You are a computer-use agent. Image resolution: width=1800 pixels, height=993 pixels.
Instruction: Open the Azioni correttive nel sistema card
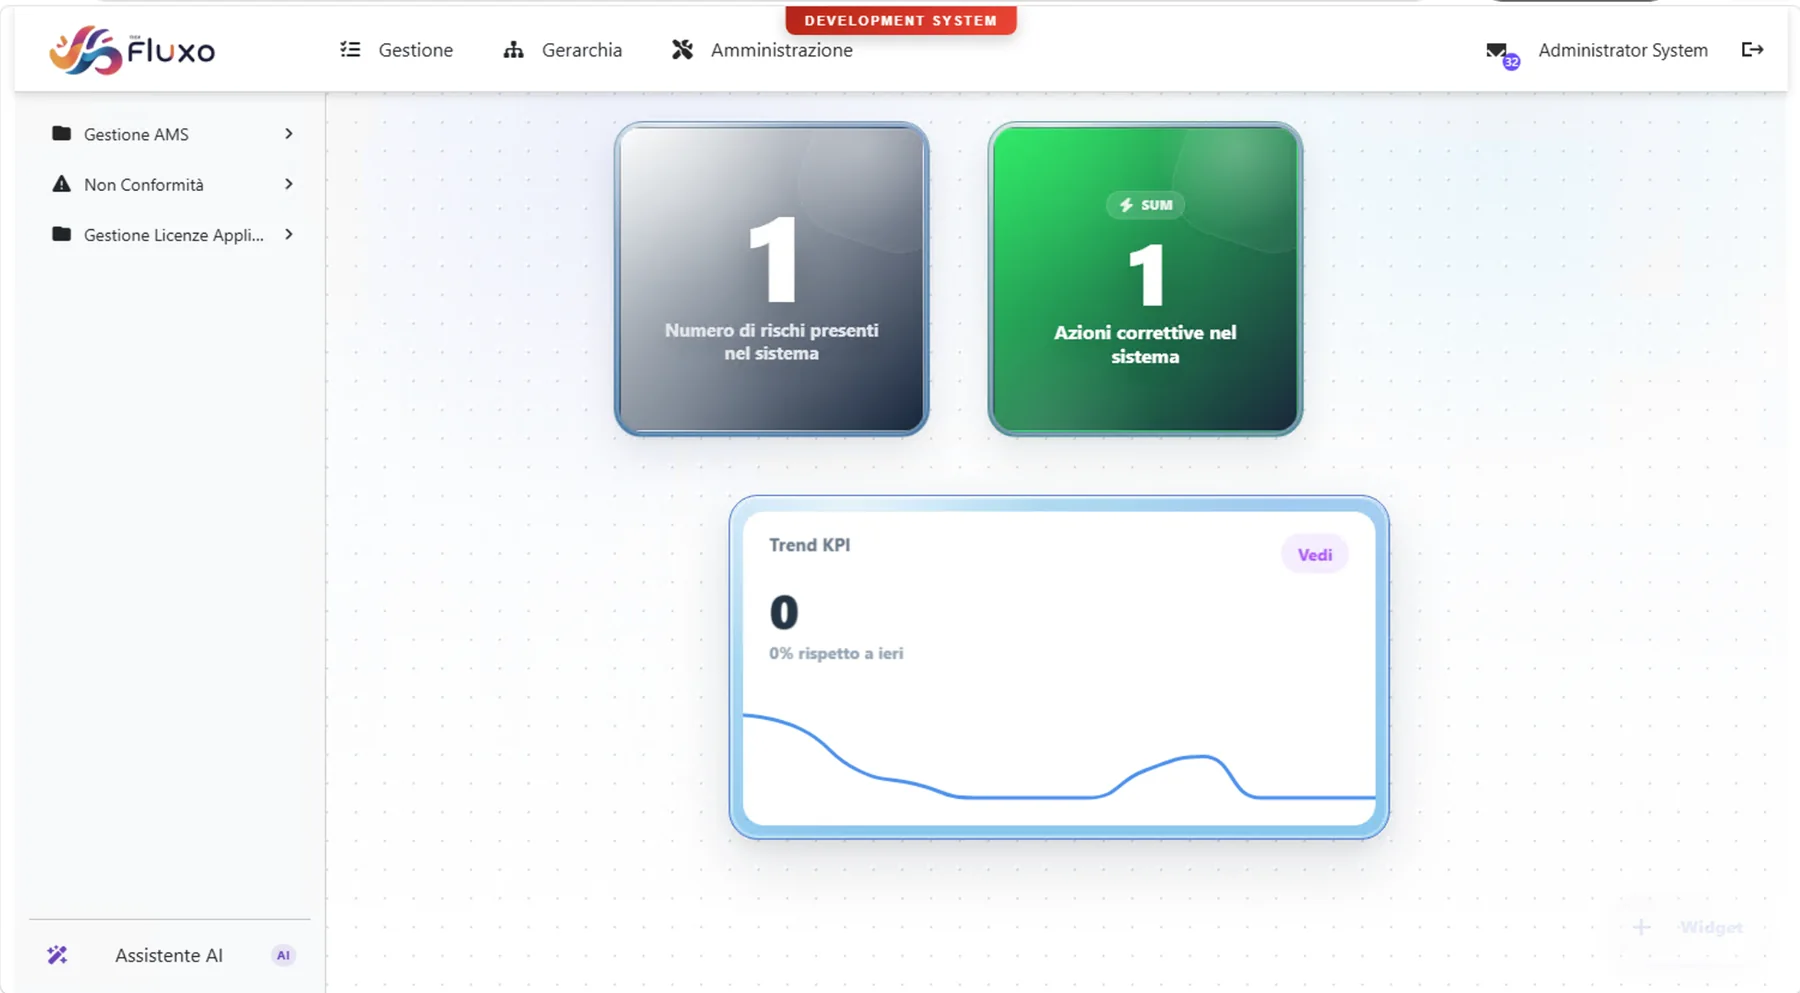1145,279
